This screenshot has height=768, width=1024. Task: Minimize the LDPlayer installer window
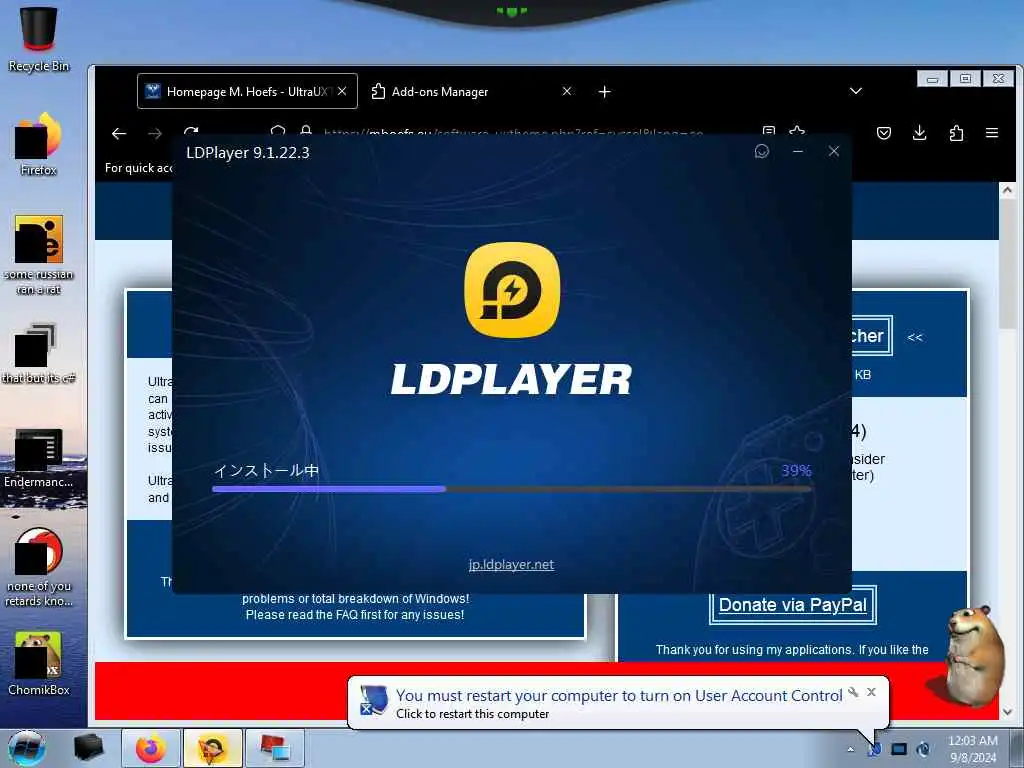pos(797,152)
